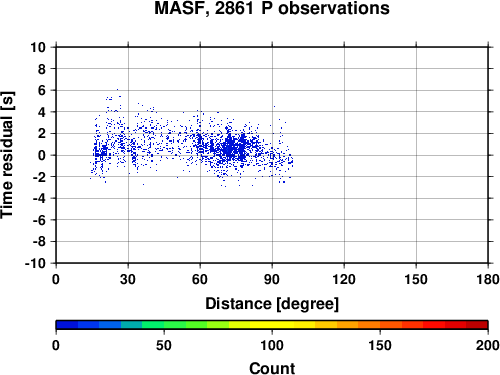This screenshot has width=500, height=375.
Task: Click the -10 tick label on residual axis
Action: point(35,263)
